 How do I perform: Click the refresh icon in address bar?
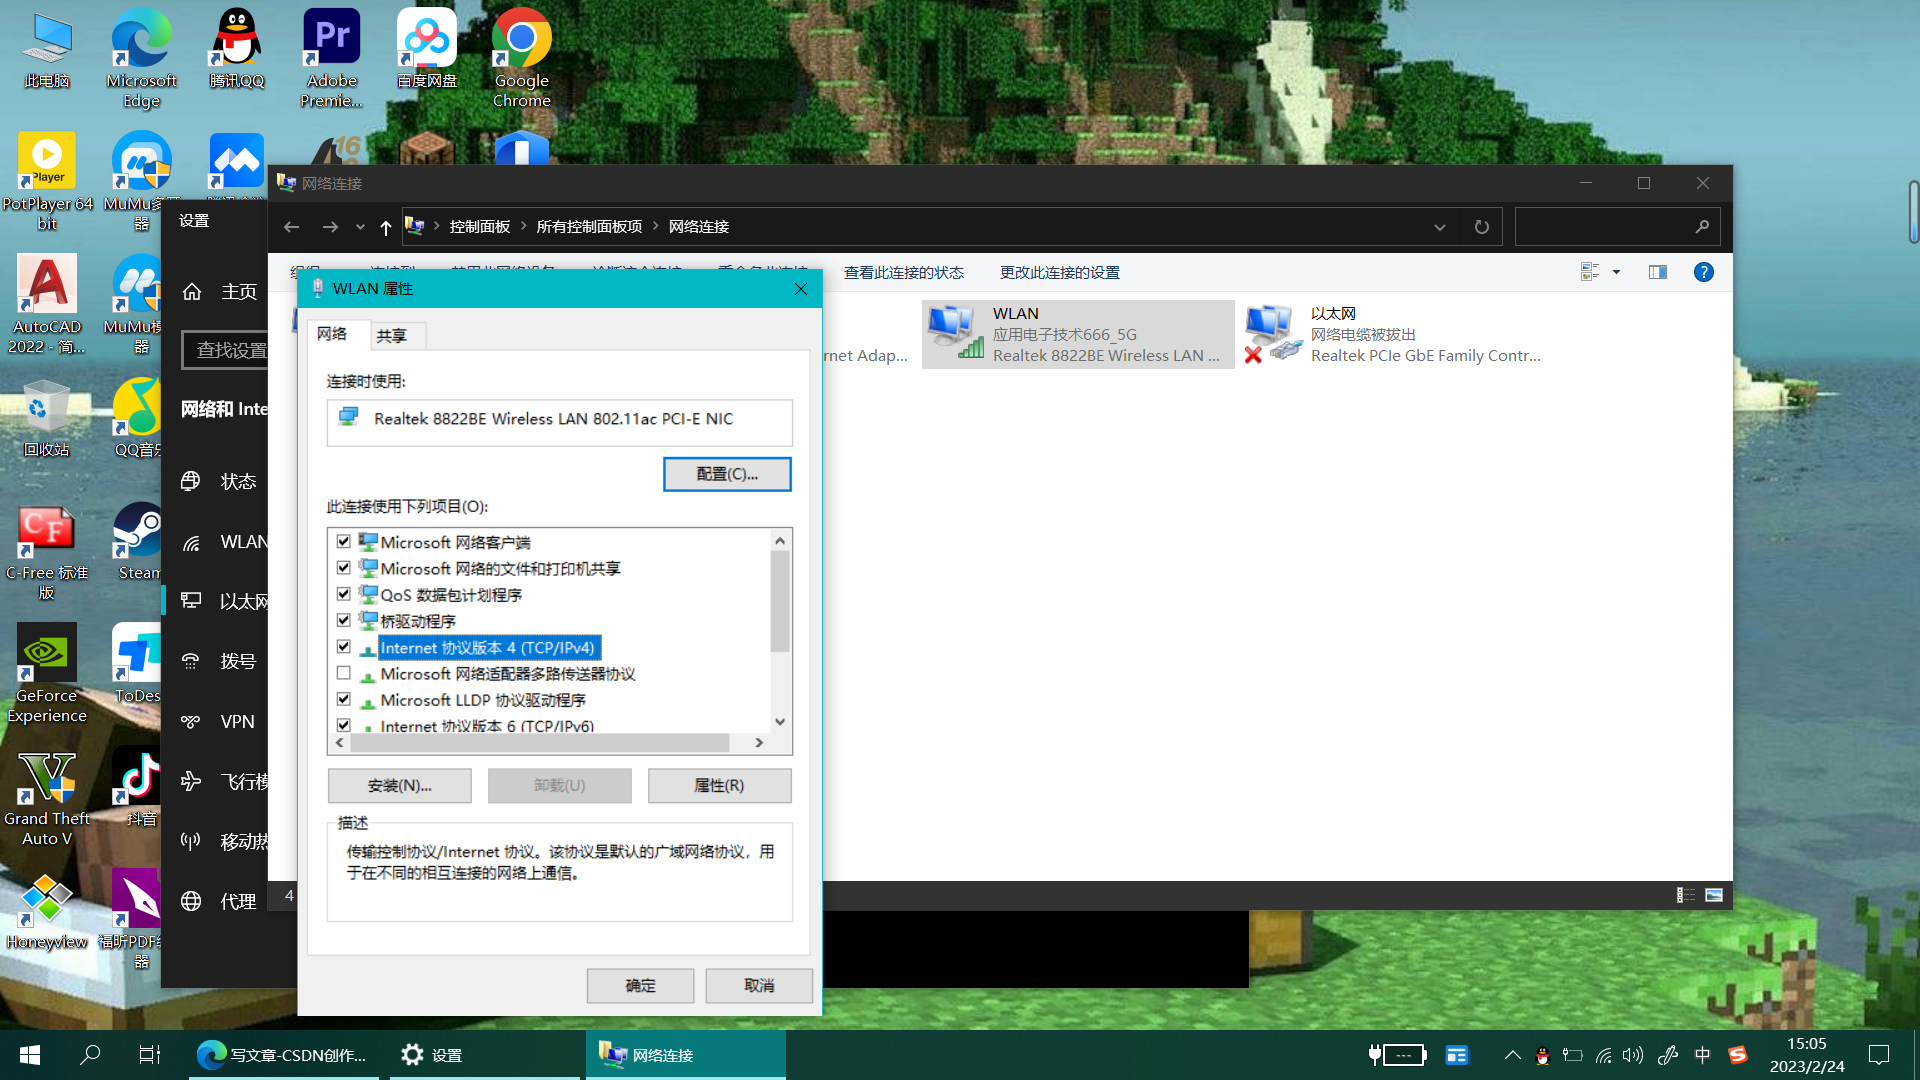click(1481, 227)
